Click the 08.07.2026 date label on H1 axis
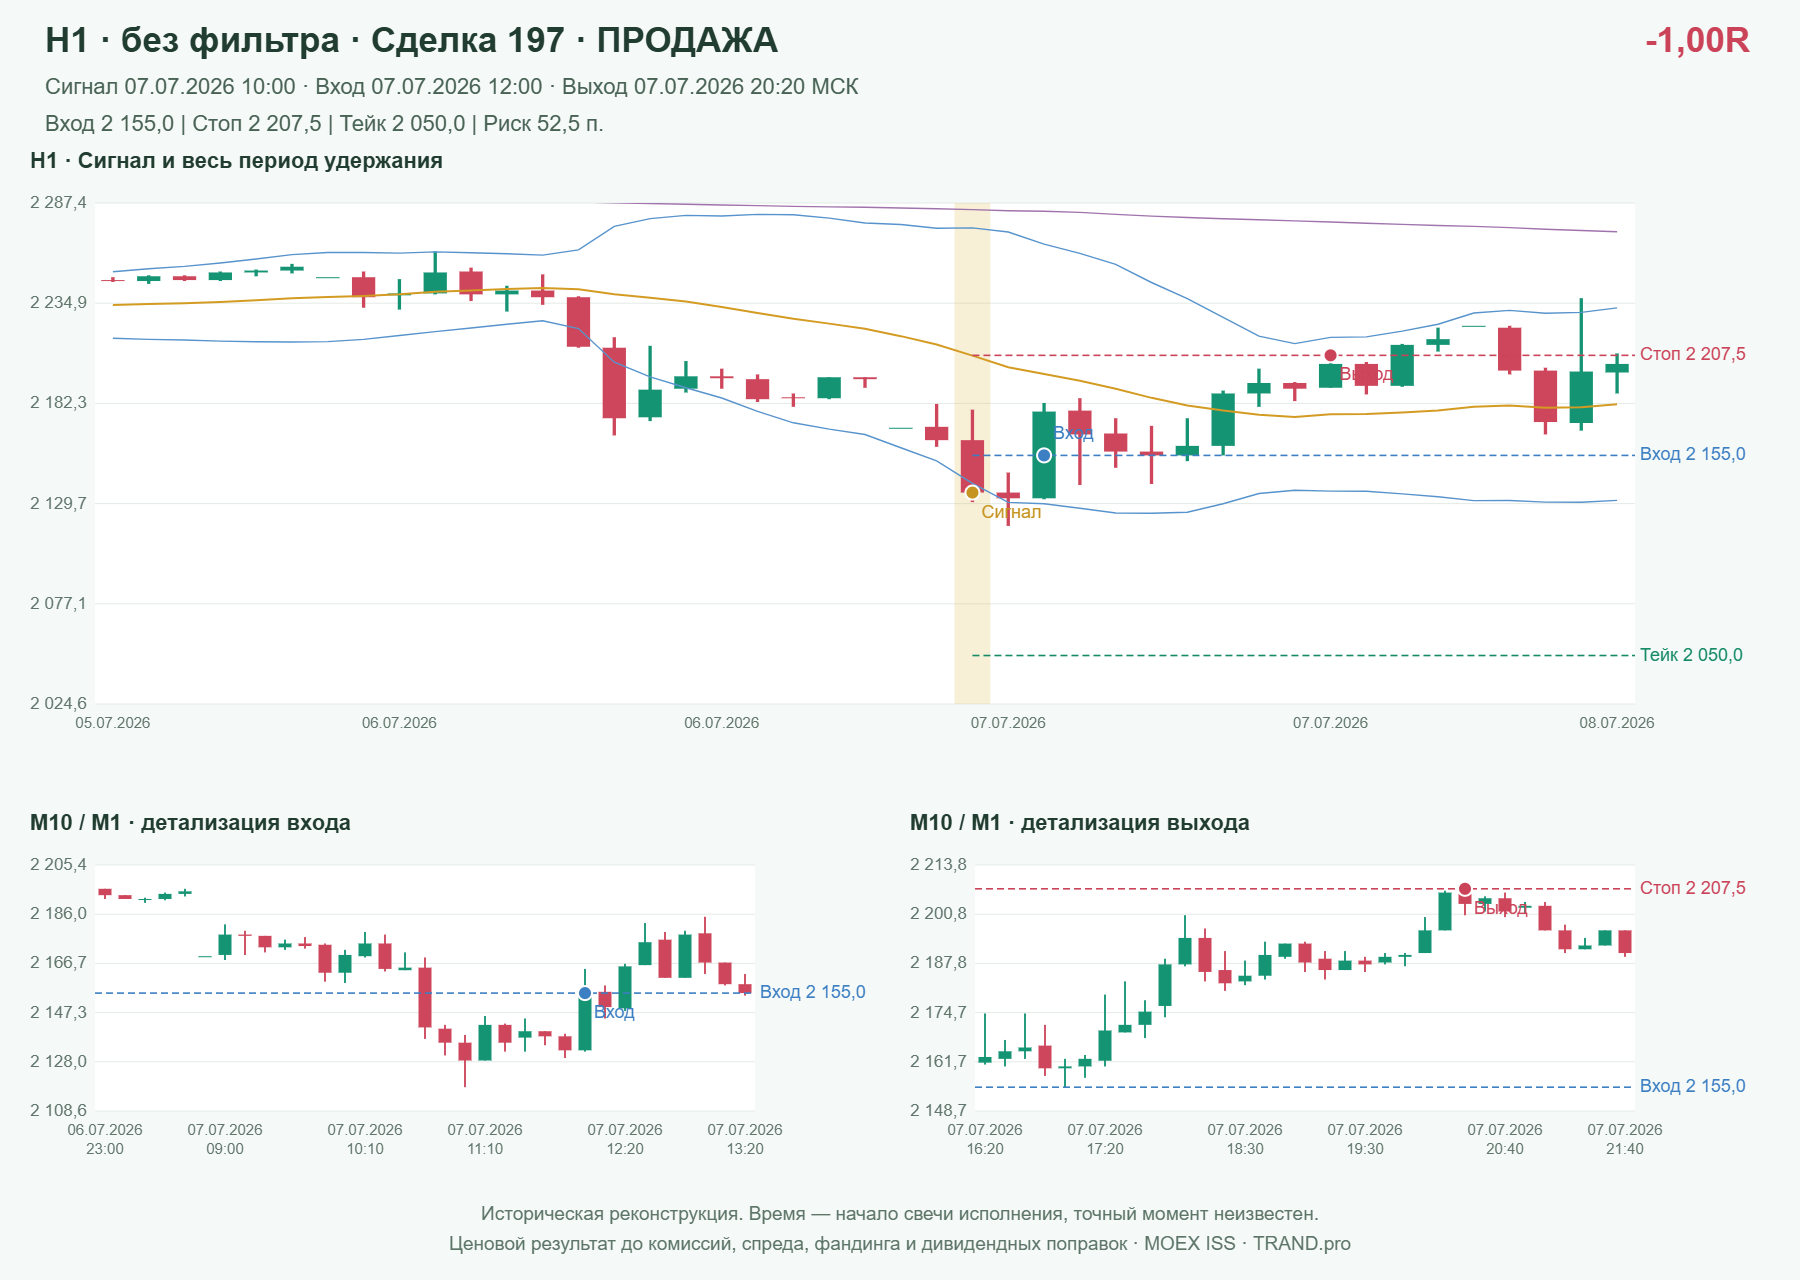Screen dimensions: 1800x1280 tap(1617, 723)
